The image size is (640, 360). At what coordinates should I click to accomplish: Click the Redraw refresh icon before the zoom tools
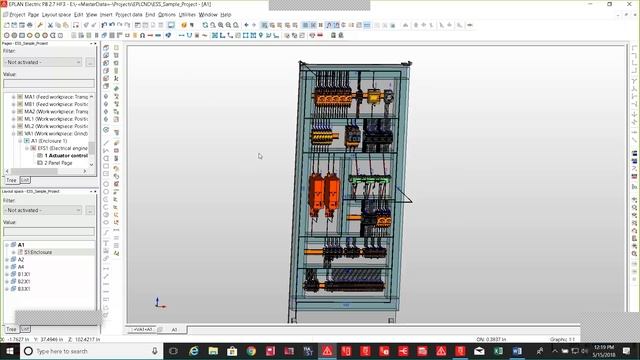(205, 25)
